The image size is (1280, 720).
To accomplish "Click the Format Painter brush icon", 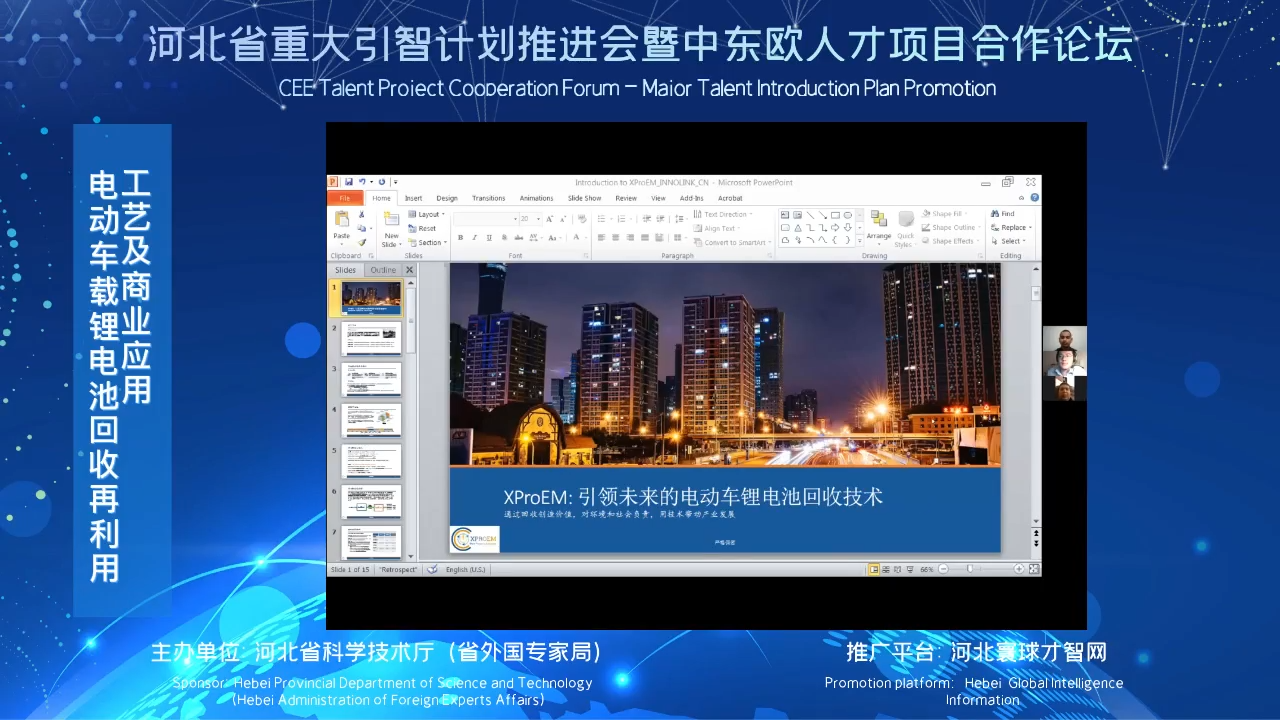I will click(x=362, y=242).
